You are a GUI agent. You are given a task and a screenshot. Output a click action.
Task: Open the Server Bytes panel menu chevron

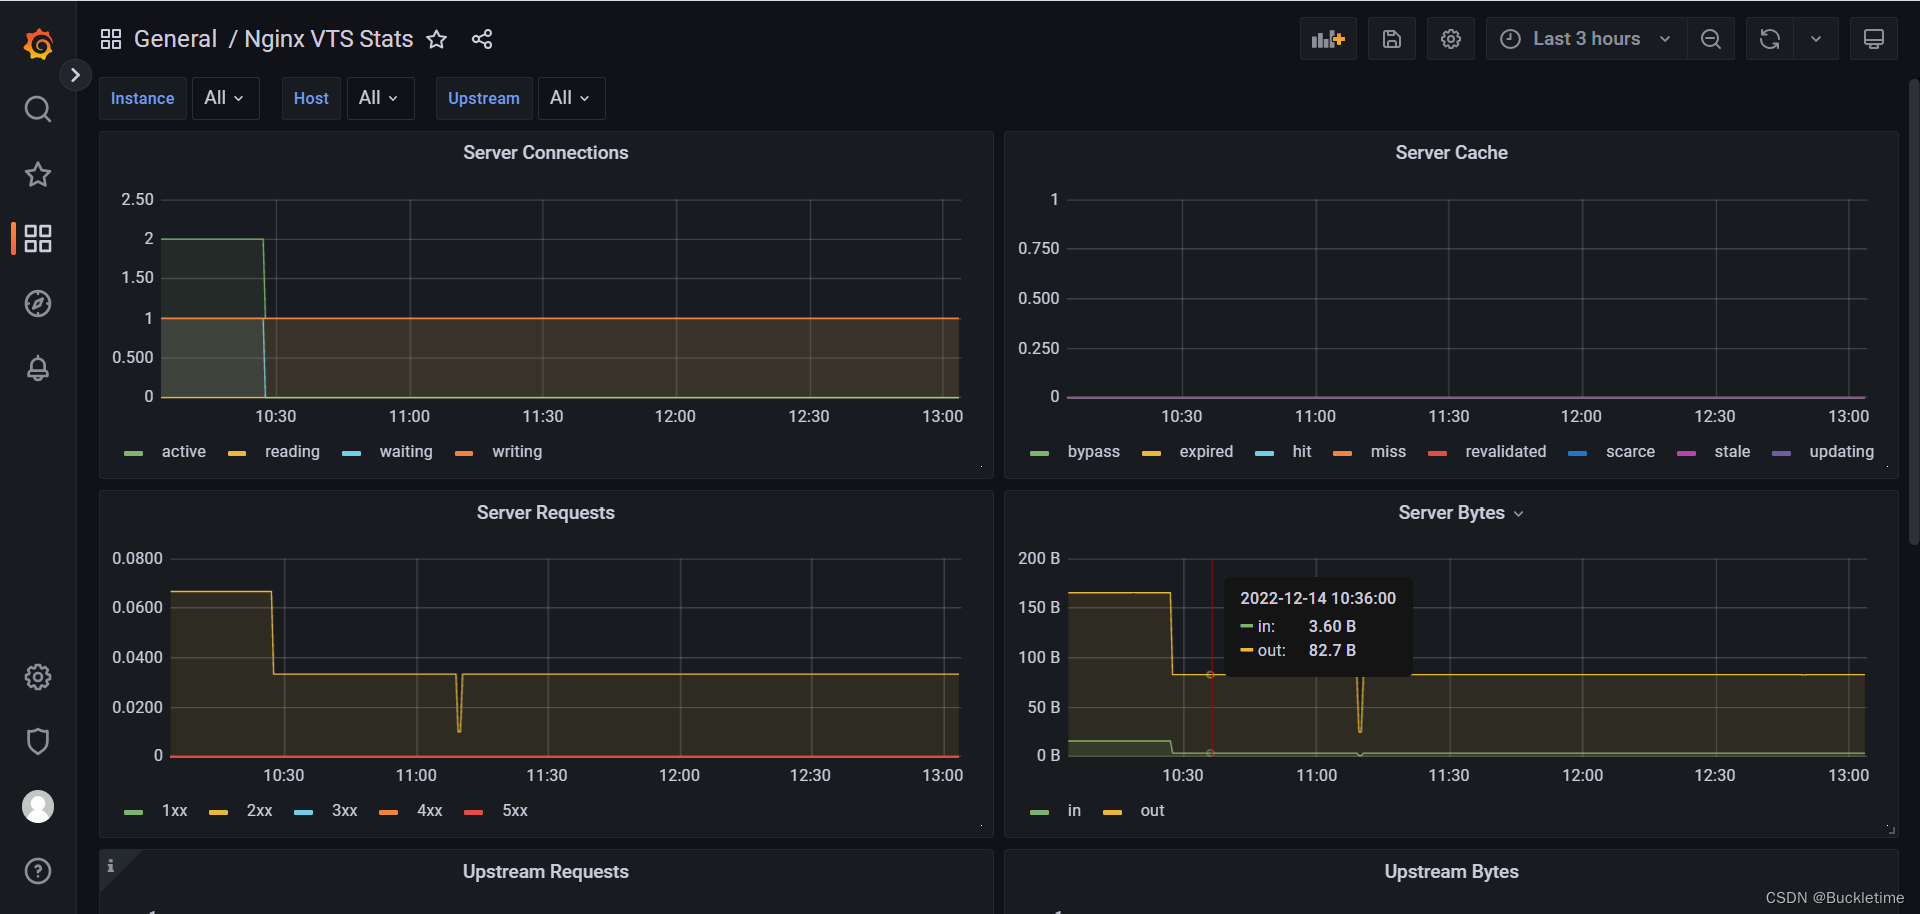pyautogui.click(x=1519, y=514)
